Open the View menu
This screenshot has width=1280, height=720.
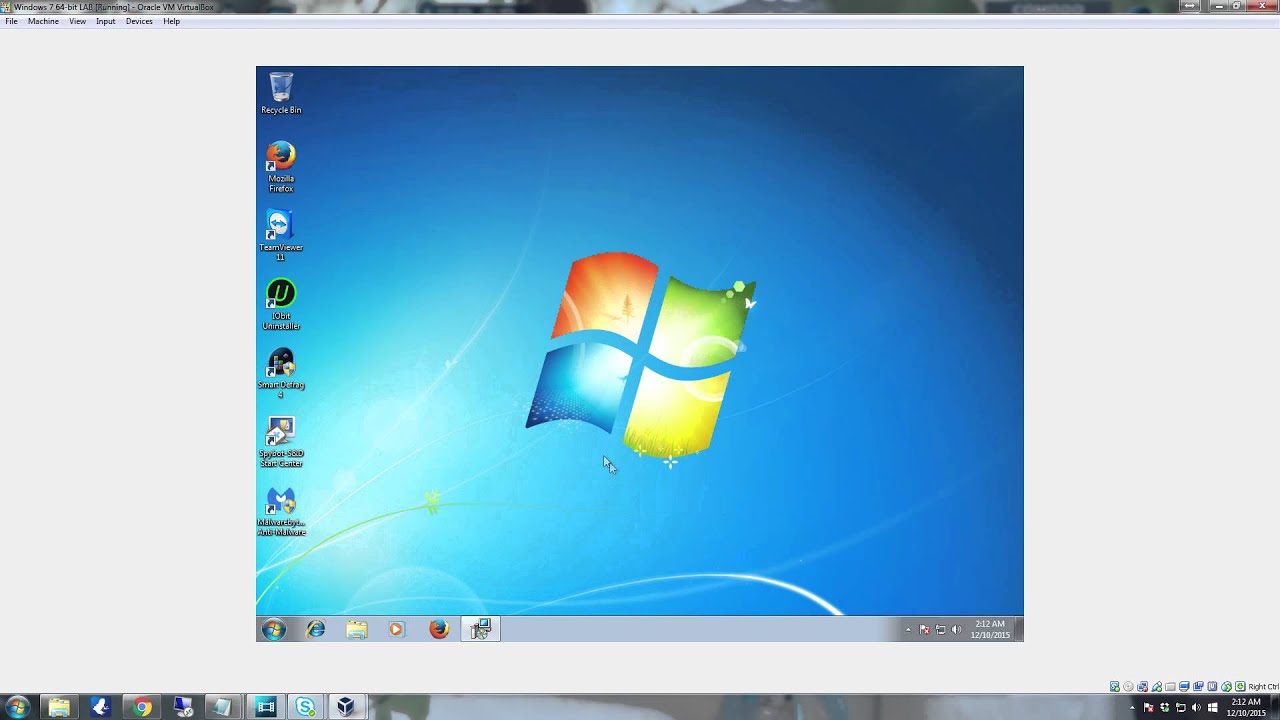point(77,21)
